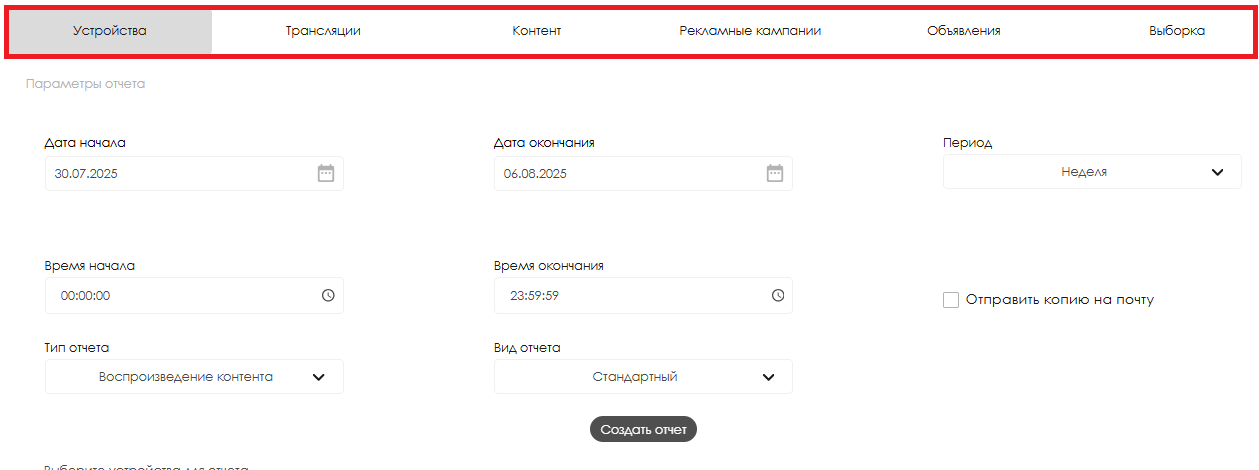Image resolution: width=1259 pixels, height=470 pixels.
Task: Focus the start time field 00:00:00
Action: click(170, 296)
